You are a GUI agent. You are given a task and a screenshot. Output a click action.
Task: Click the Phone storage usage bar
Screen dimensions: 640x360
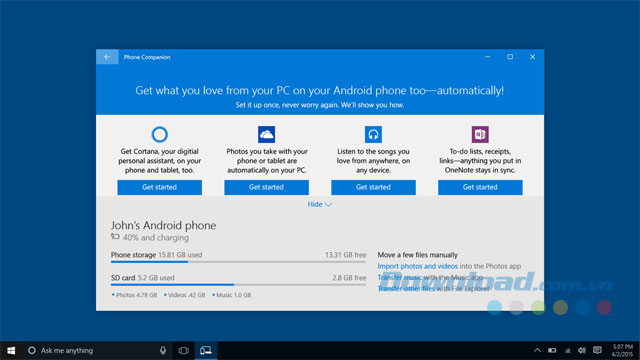click(238, 262)
